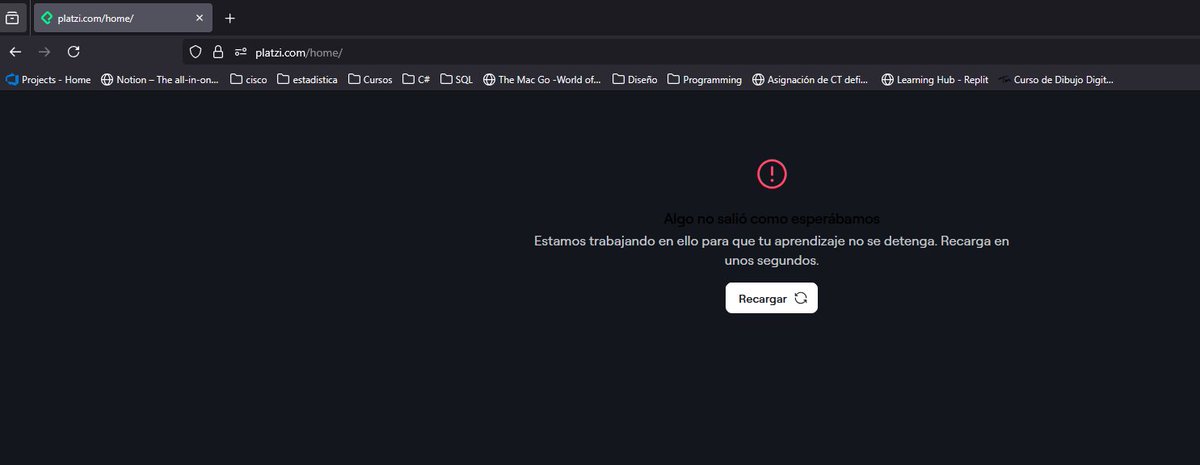Open a new tab with plus button
The height and width of the screenshot is (465, 1200).
pos(230,18)
